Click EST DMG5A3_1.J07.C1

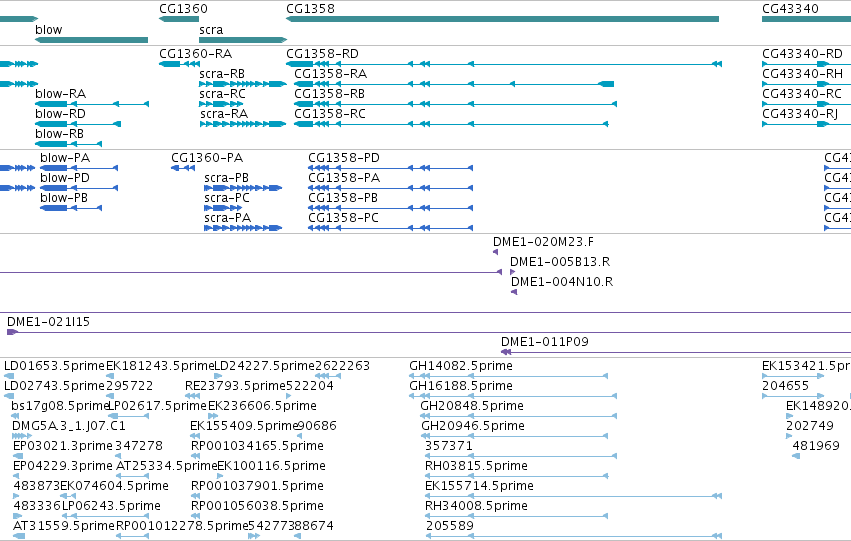[x=69, y=426]
